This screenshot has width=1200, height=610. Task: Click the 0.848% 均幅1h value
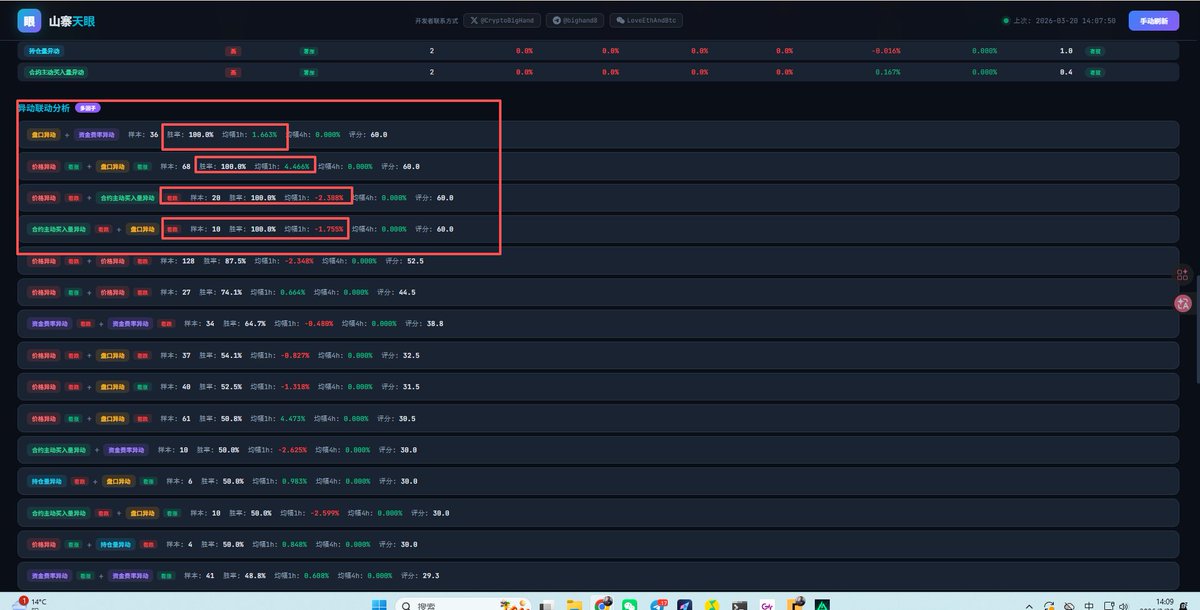tap(294, 544)
